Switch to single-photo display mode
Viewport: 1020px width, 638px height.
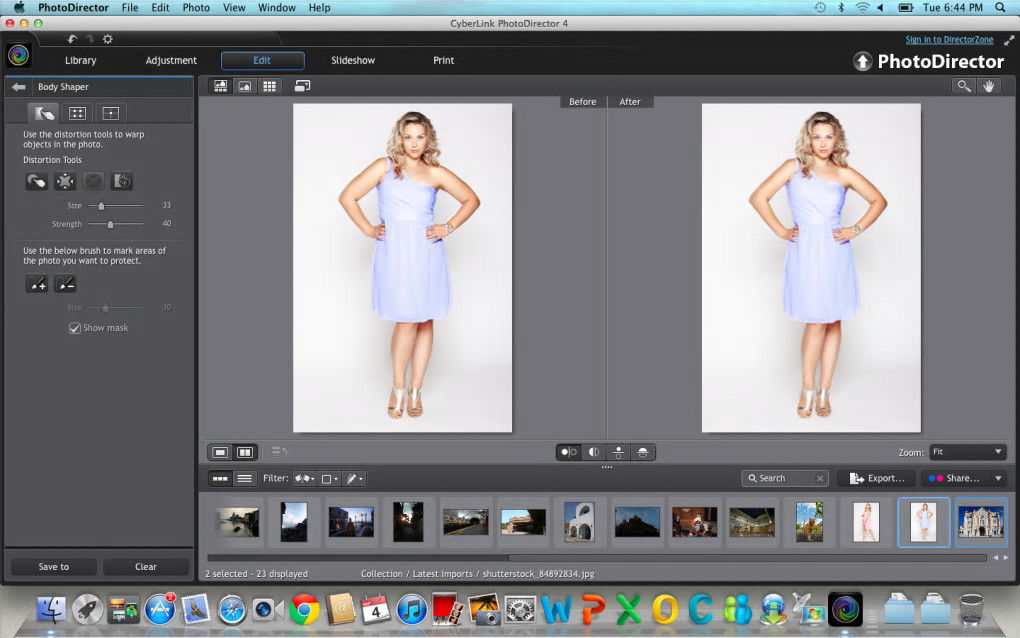(x=220, y=452)
